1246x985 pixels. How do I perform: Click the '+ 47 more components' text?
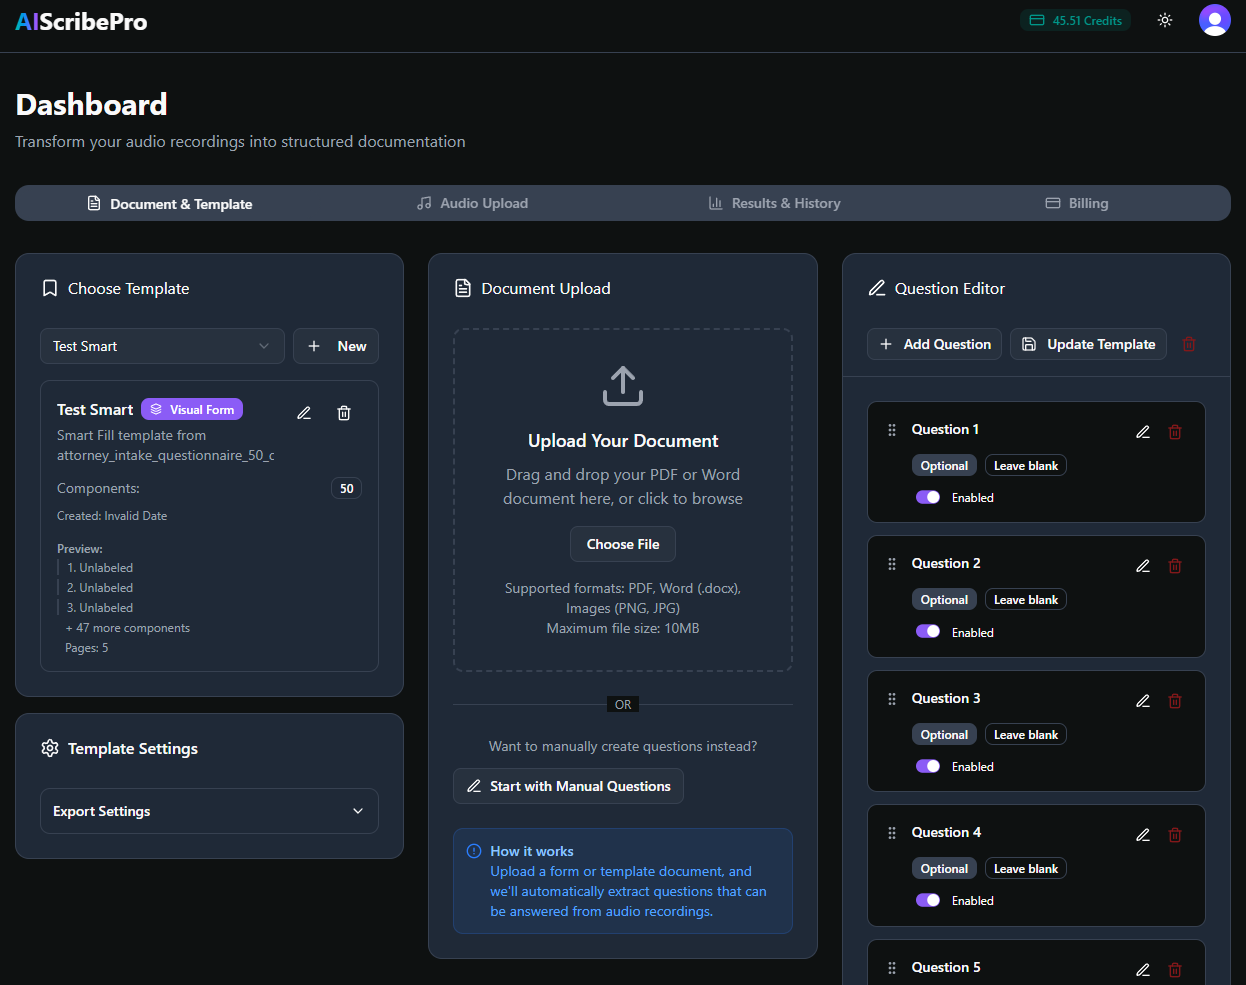pyautogui.click(x=128, y=628)
